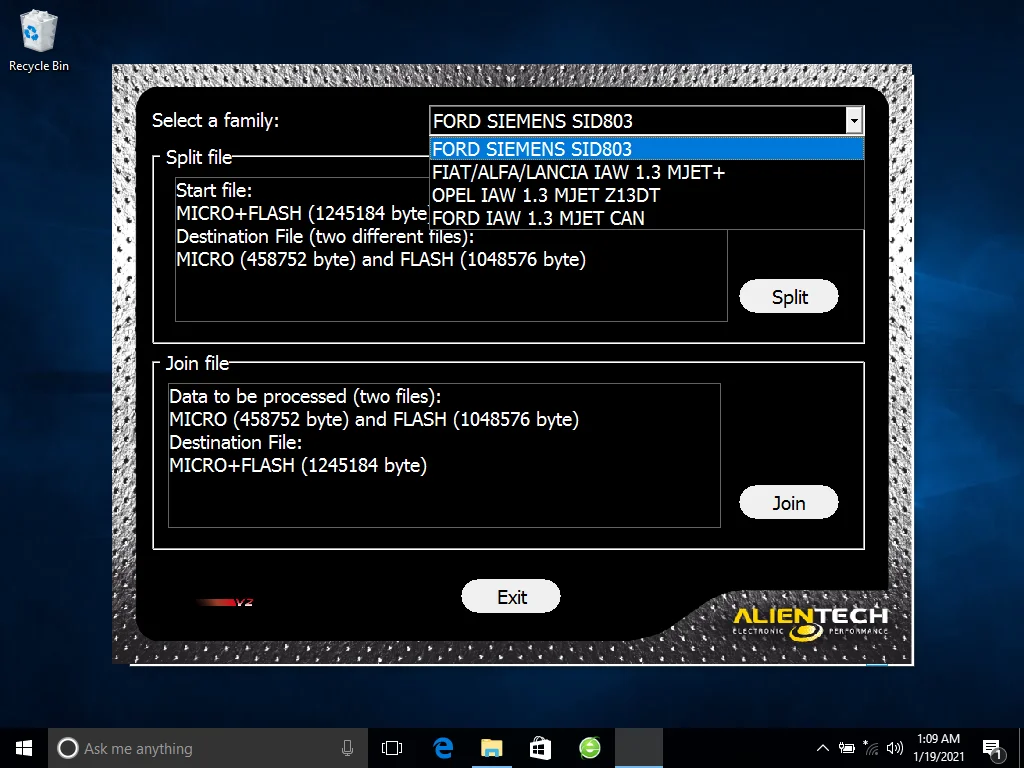Open network Wi-Fi tray icon
1024x768 pixels.
871,748
